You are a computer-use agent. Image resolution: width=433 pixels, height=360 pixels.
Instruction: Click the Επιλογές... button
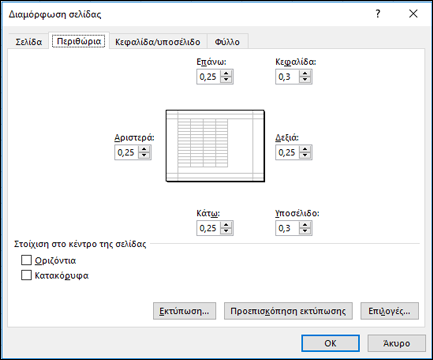tap(389, 311)
